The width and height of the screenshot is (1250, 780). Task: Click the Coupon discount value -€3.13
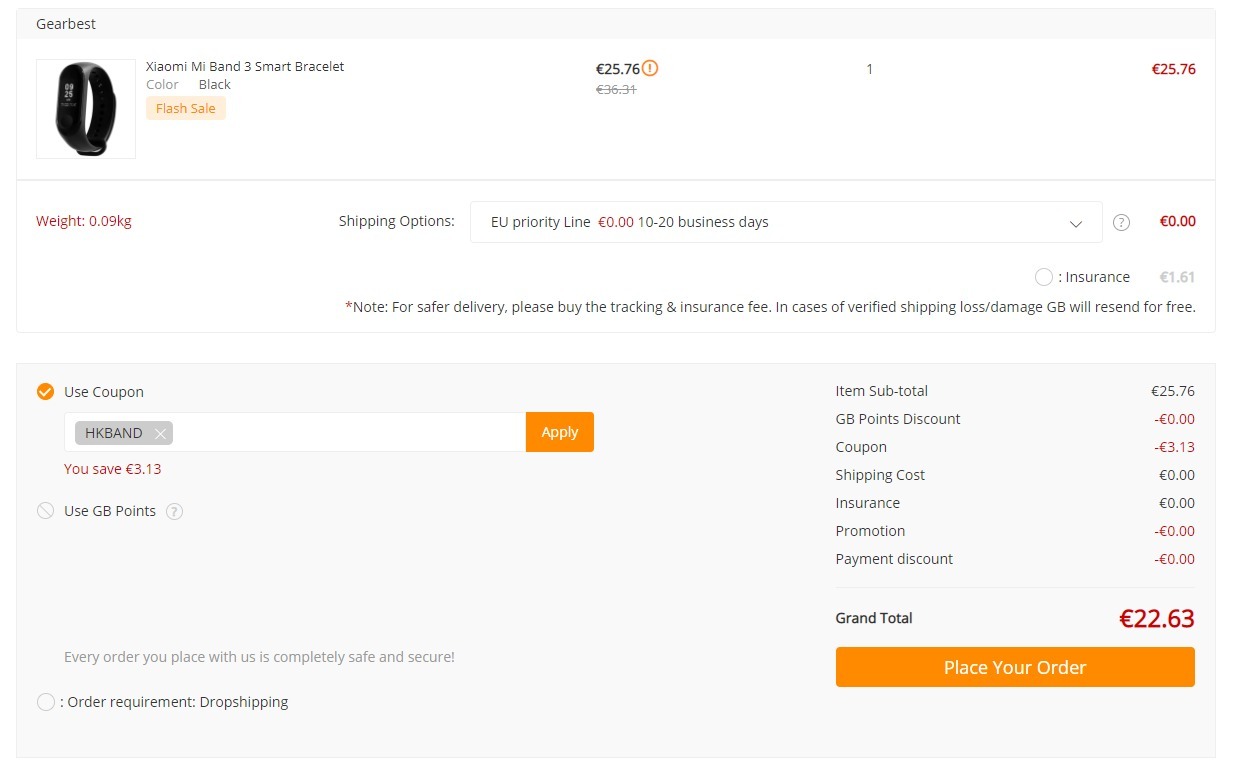1174,447
